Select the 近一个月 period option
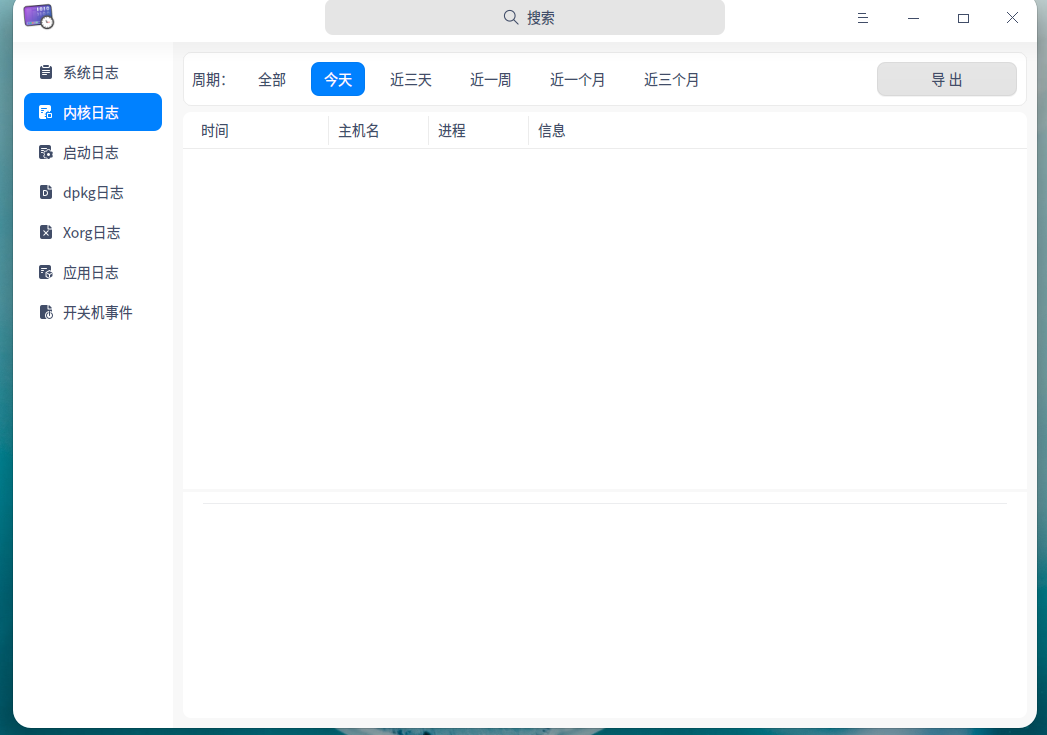 577,79
